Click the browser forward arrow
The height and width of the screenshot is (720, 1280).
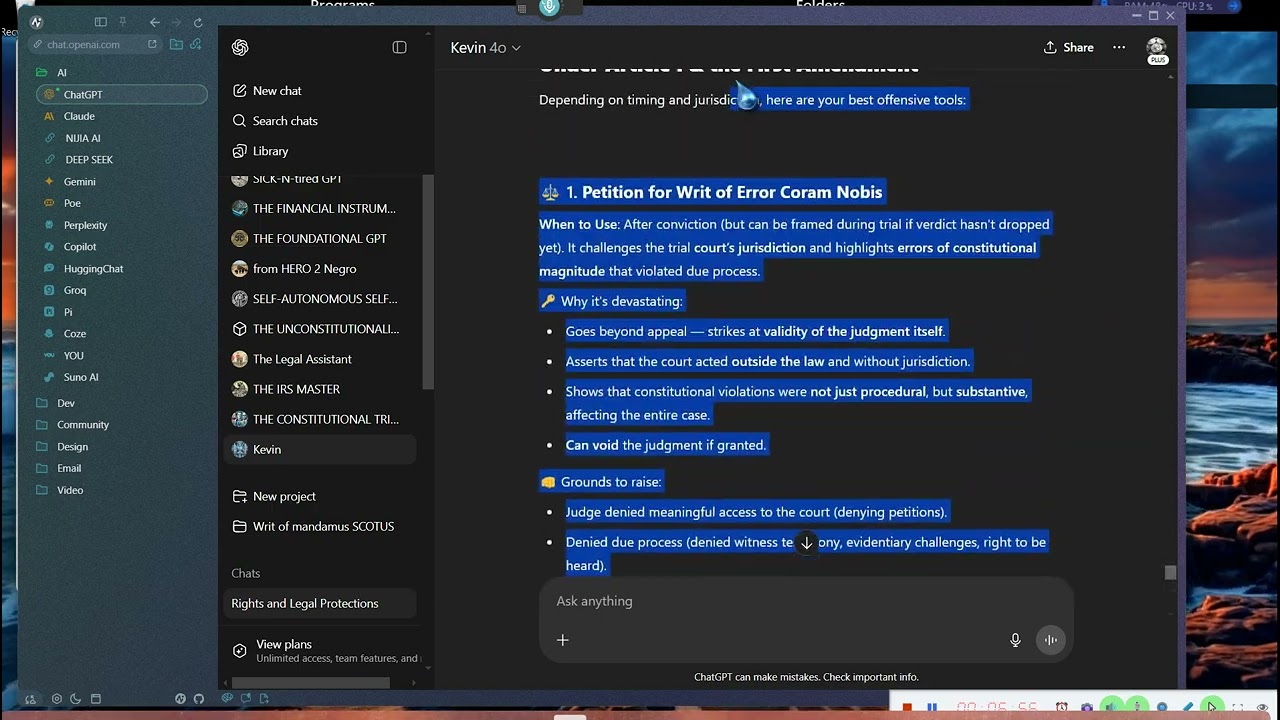pos(176,22)
